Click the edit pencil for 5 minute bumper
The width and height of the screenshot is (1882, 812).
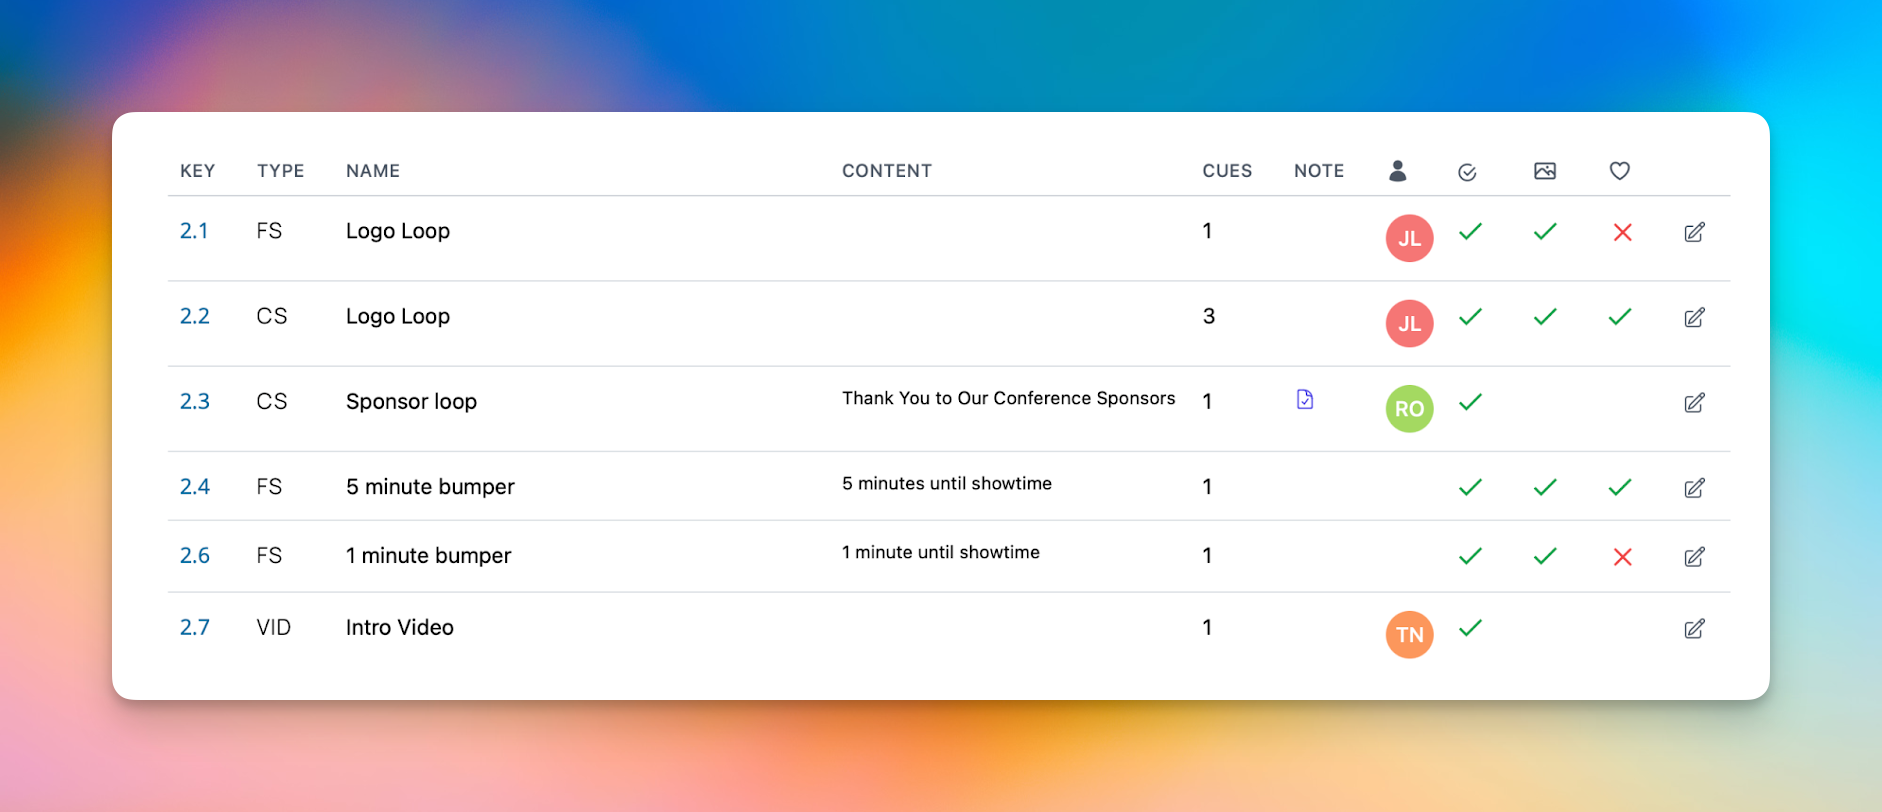pyautogui.click(x=1694, y=487)
